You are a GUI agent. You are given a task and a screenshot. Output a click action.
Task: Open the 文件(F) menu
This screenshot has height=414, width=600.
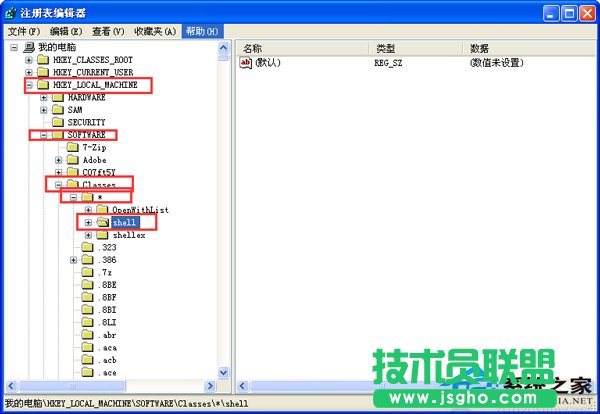pos(24,31)
